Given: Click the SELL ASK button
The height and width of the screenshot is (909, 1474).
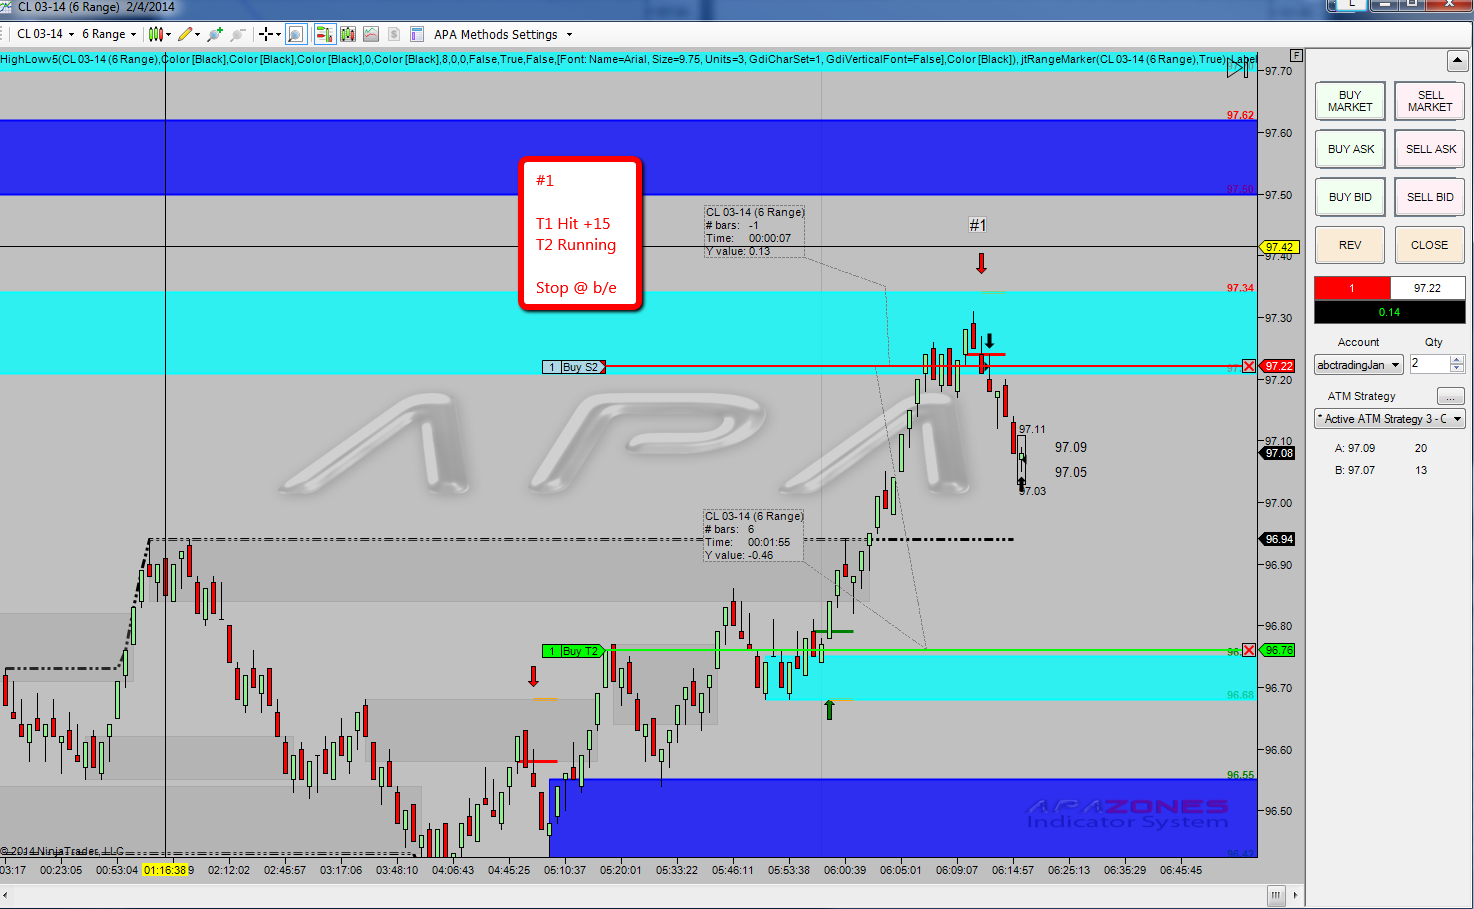Looking at the screenshot, I should 1430,149.
